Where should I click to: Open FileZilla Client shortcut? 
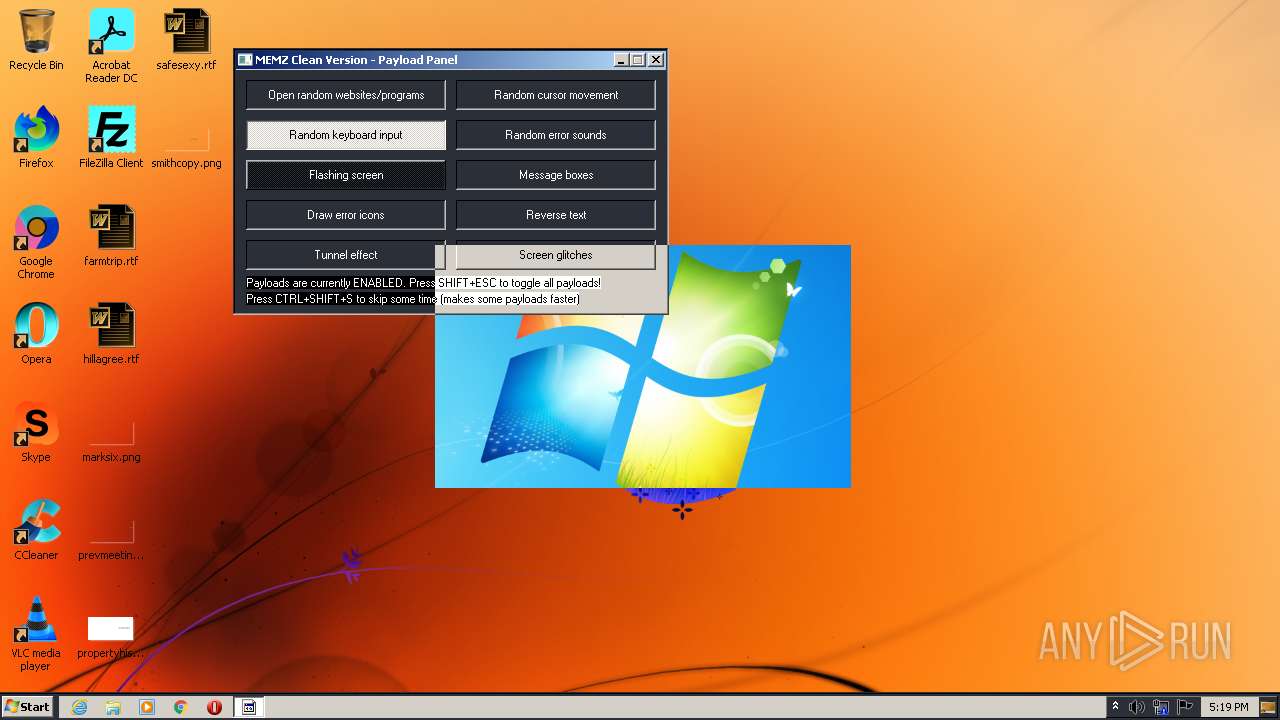pos(111,138)
